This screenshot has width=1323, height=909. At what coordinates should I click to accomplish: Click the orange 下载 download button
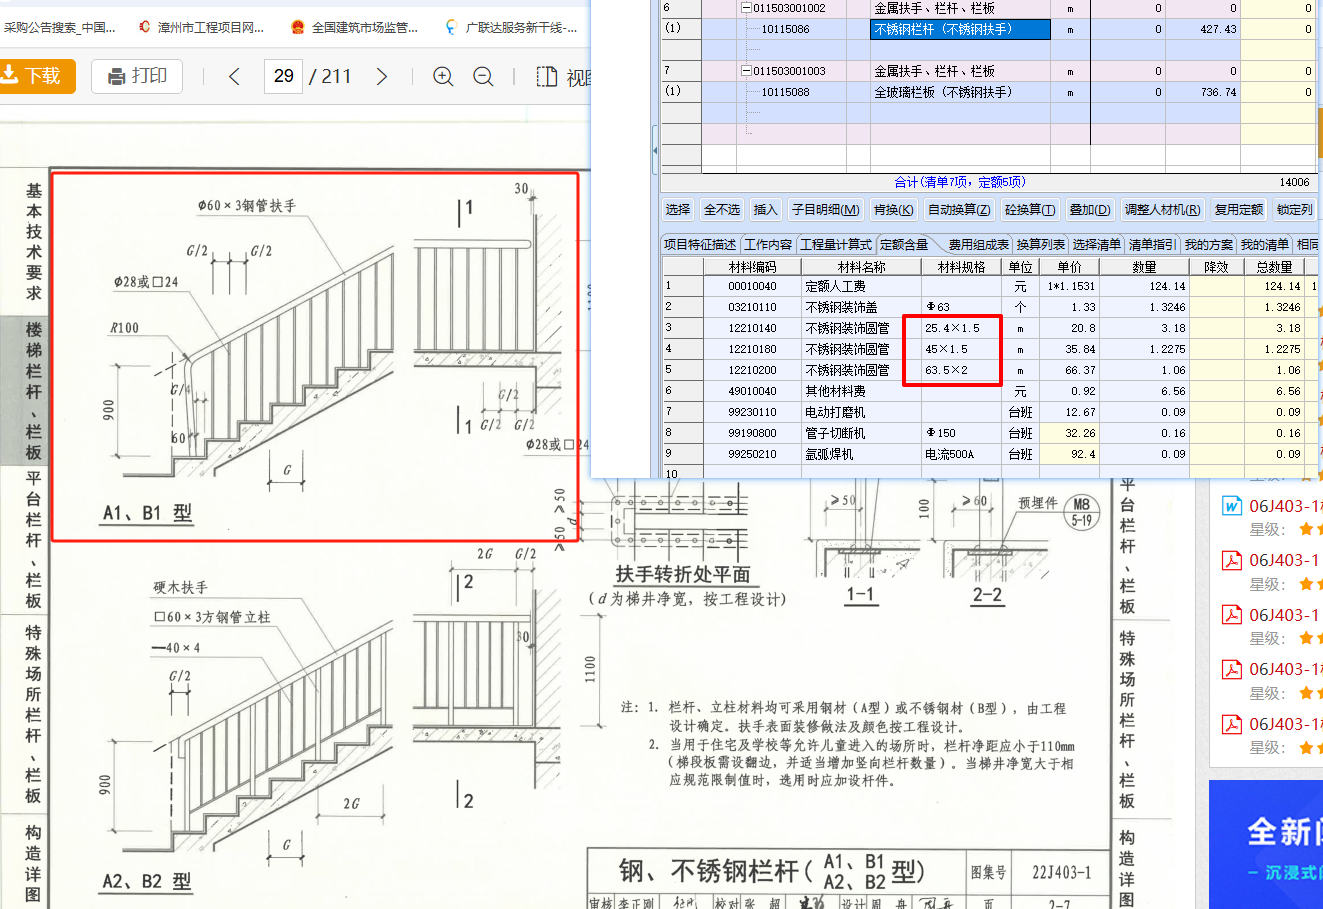(x=37, y=76)
